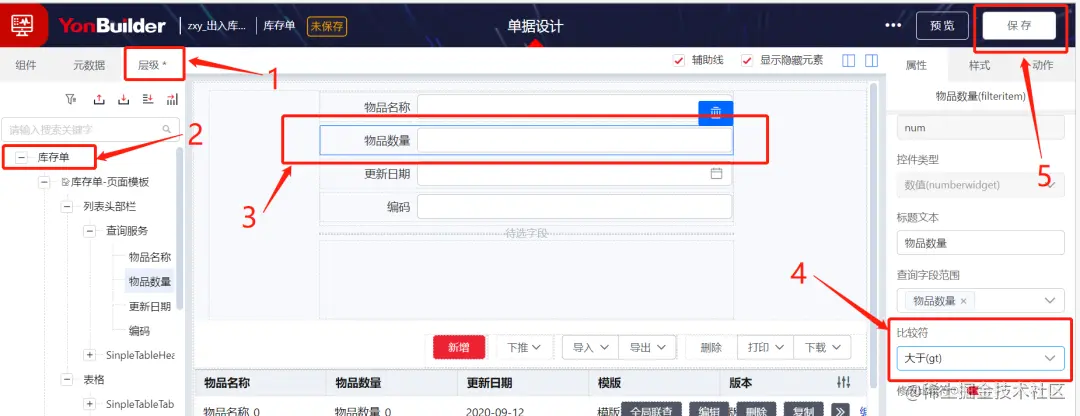Click the right split layout icon

(x=871, y=61)
